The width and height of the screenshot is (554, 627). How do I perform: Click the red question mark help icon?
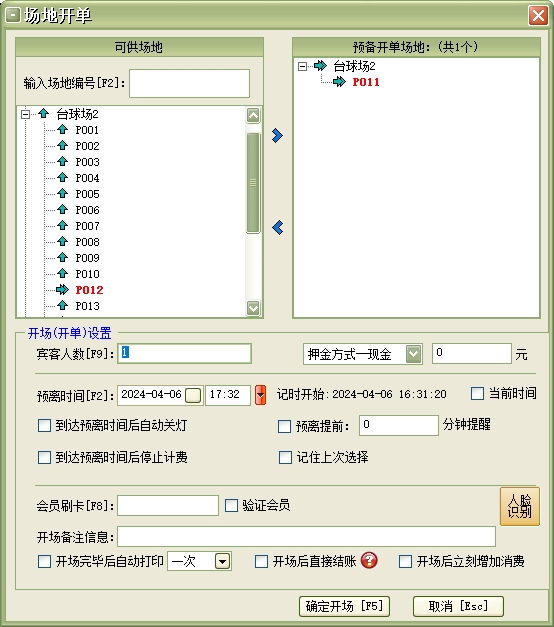(x=369, y=560)
